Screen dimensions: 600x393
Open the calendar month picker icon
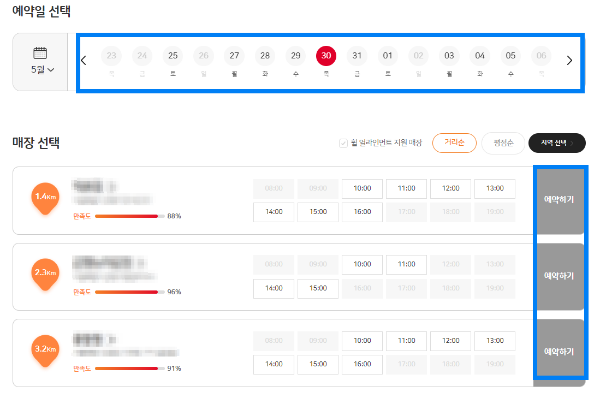(x=40, y=53)
